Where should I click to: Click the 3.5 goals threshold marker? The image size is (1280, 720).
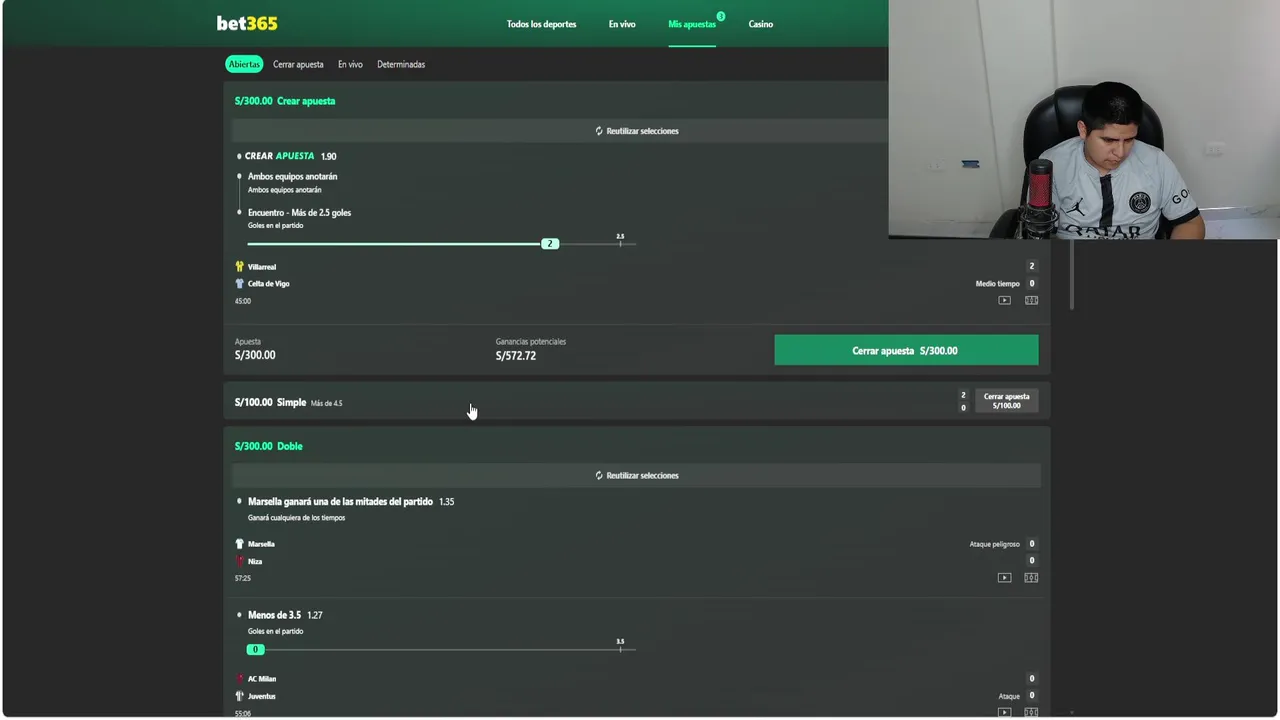tap(620, 645)
